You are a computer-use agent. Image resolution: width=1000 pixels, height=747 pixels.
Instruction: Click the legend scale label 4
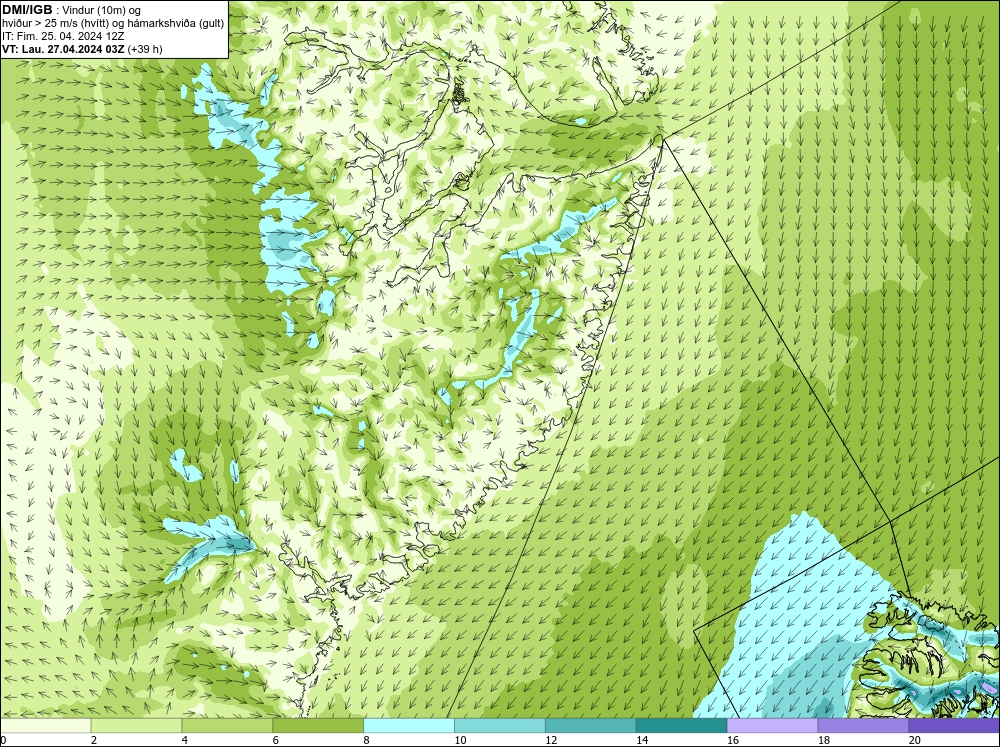tap(185, 740)
